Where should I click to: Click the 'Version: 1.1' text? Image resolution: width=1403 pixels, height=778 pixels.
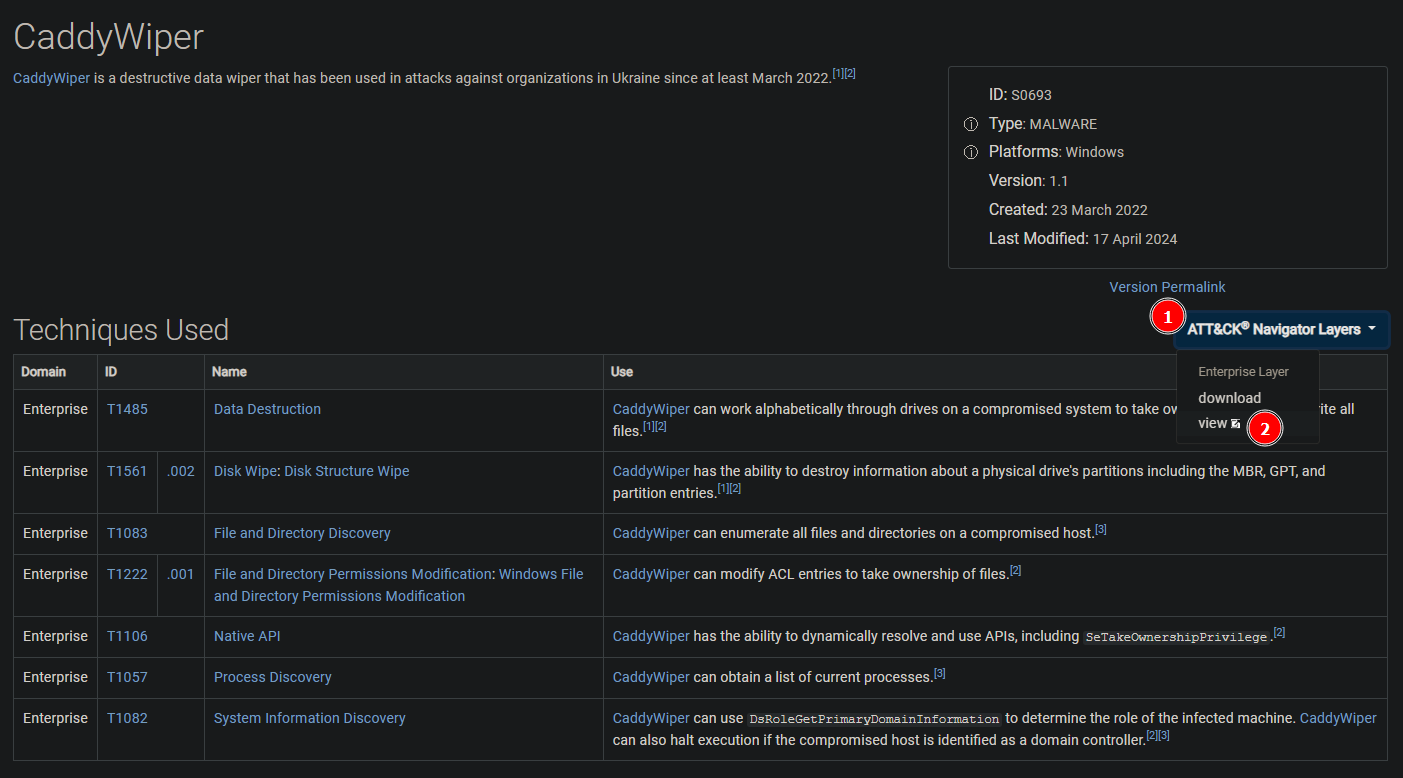pyautogui.click(x=1028, y=181)
